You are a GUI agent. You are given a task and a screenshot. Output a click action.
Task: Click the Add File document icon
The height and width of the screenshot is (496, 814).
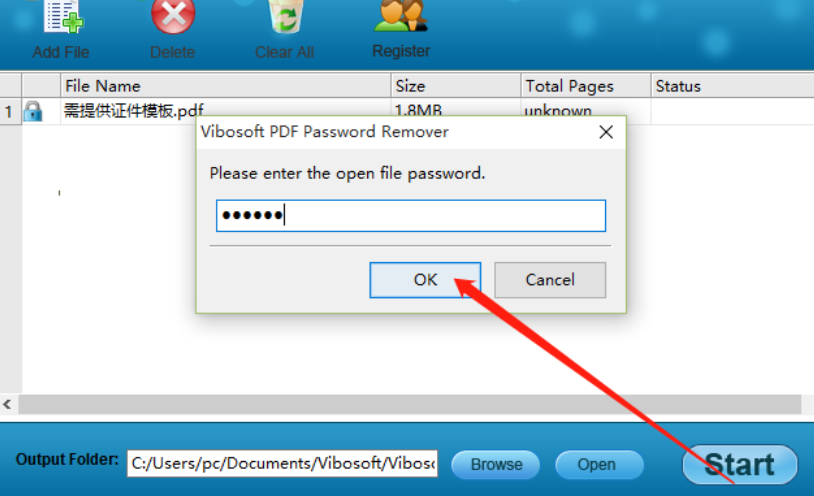[63, 16]
